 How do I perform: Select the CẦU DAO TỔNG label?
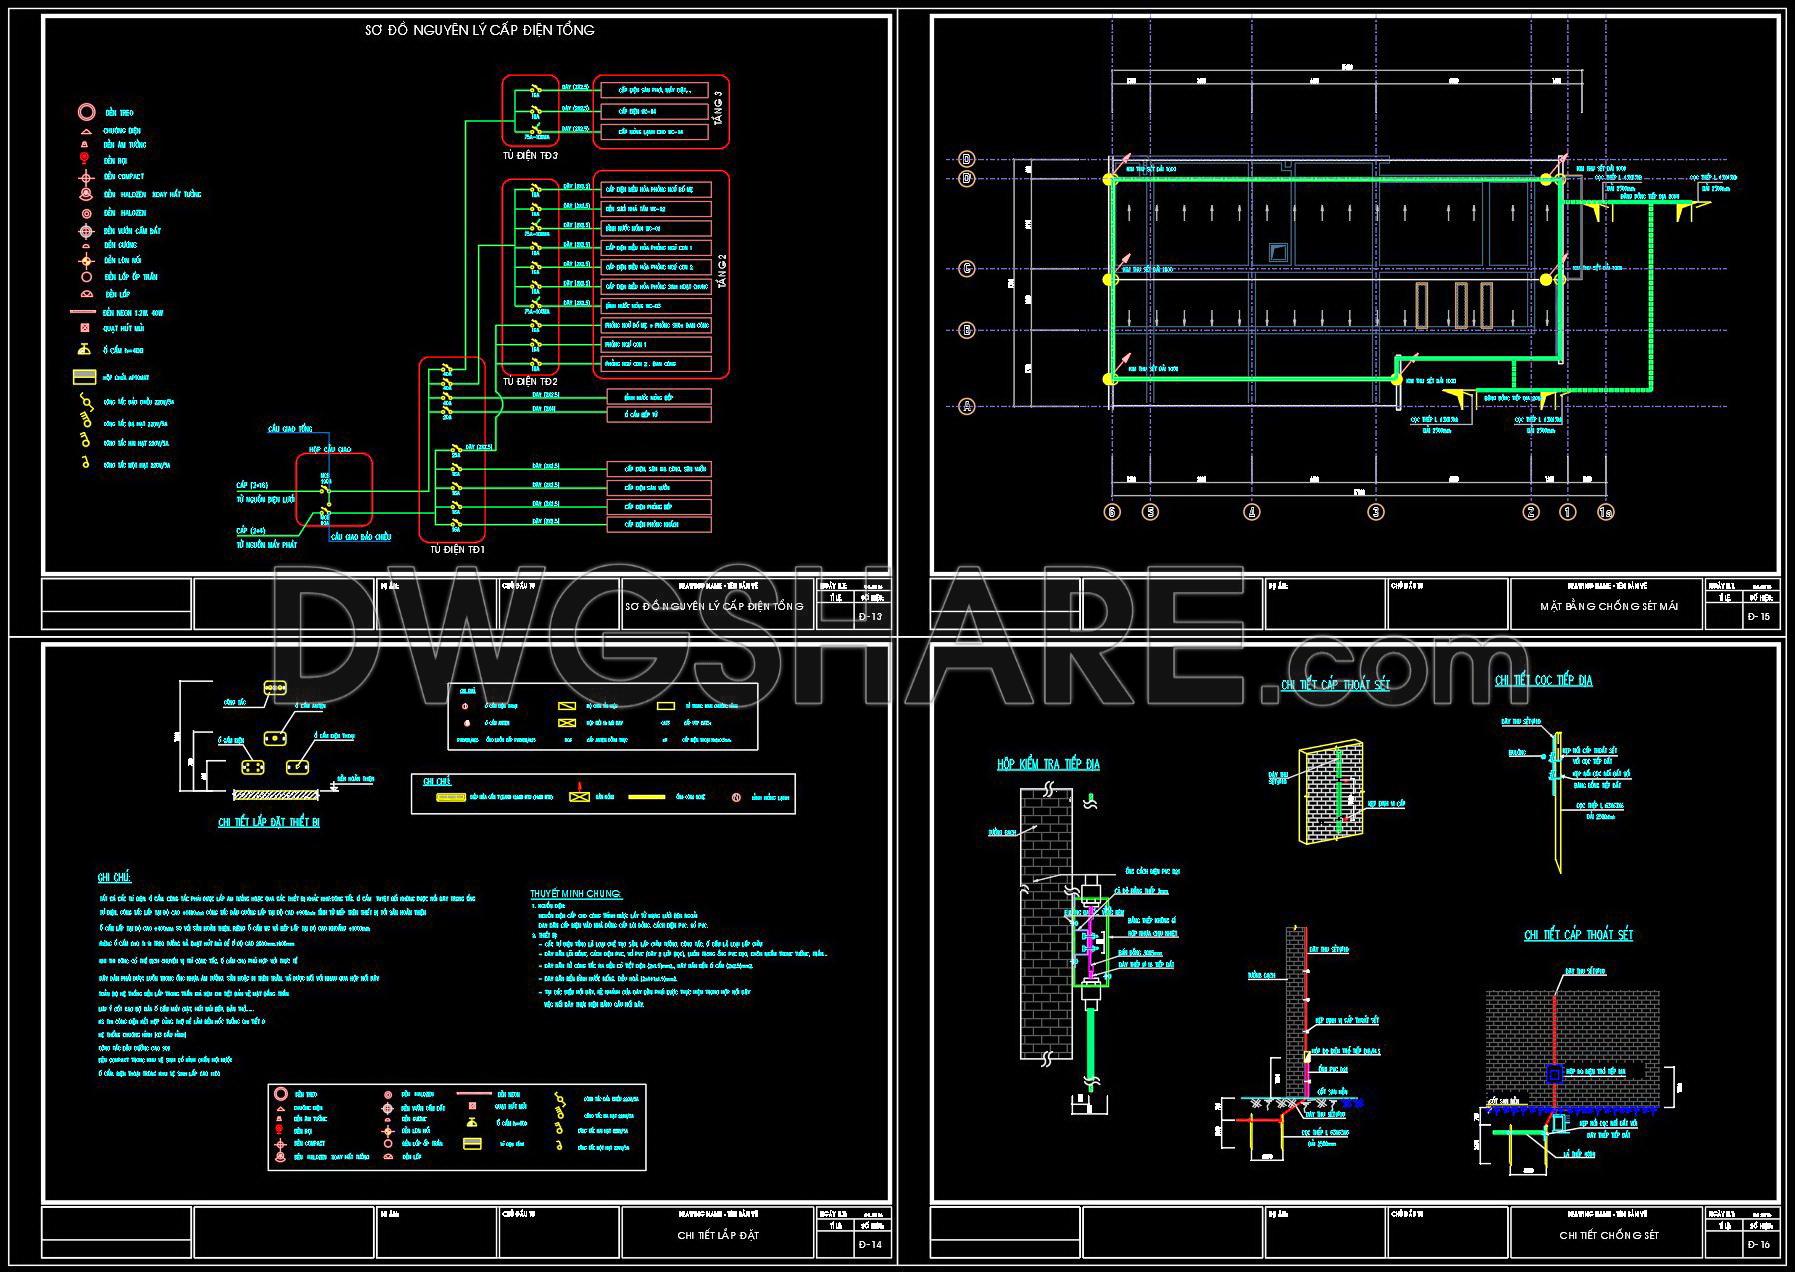point(290,429)
